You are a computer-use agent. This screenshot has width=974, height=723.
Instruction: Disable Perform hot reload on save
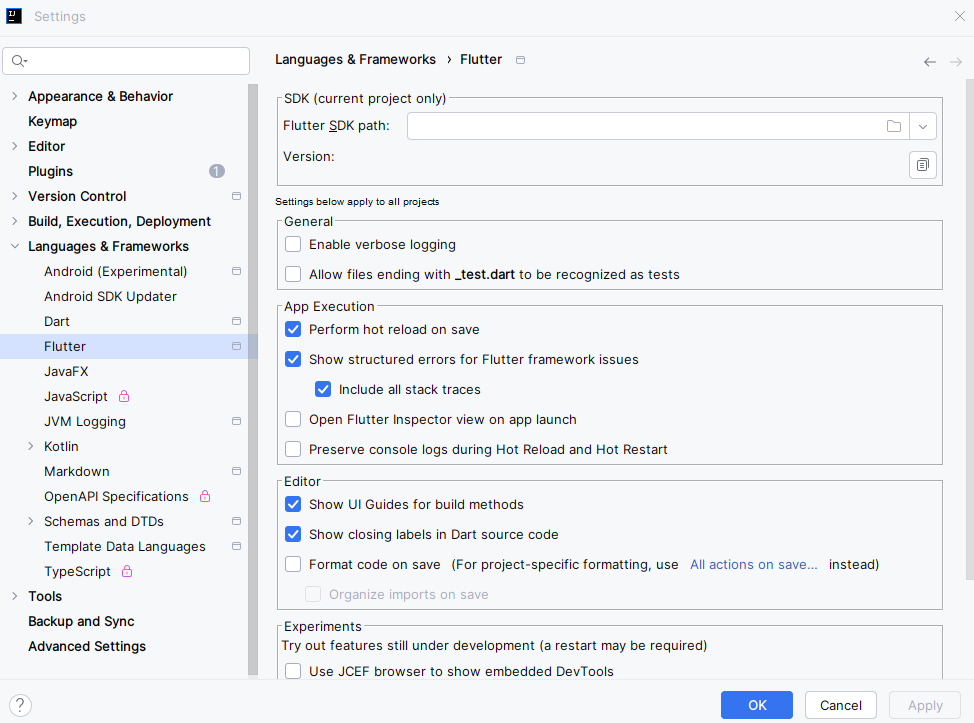293,329
